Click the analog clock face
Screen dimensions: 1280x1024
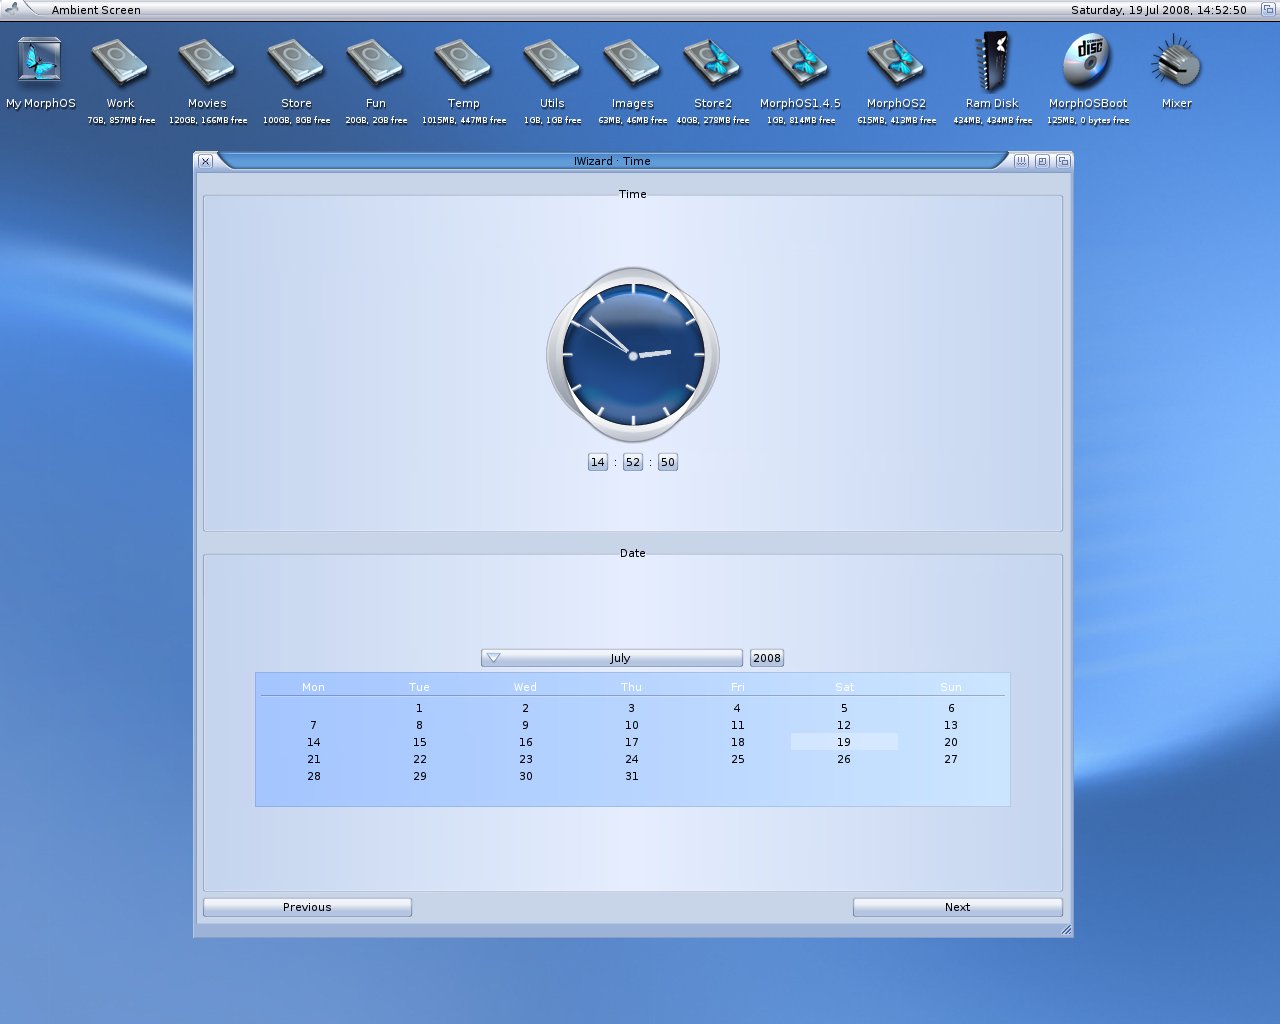coord(633,355)
